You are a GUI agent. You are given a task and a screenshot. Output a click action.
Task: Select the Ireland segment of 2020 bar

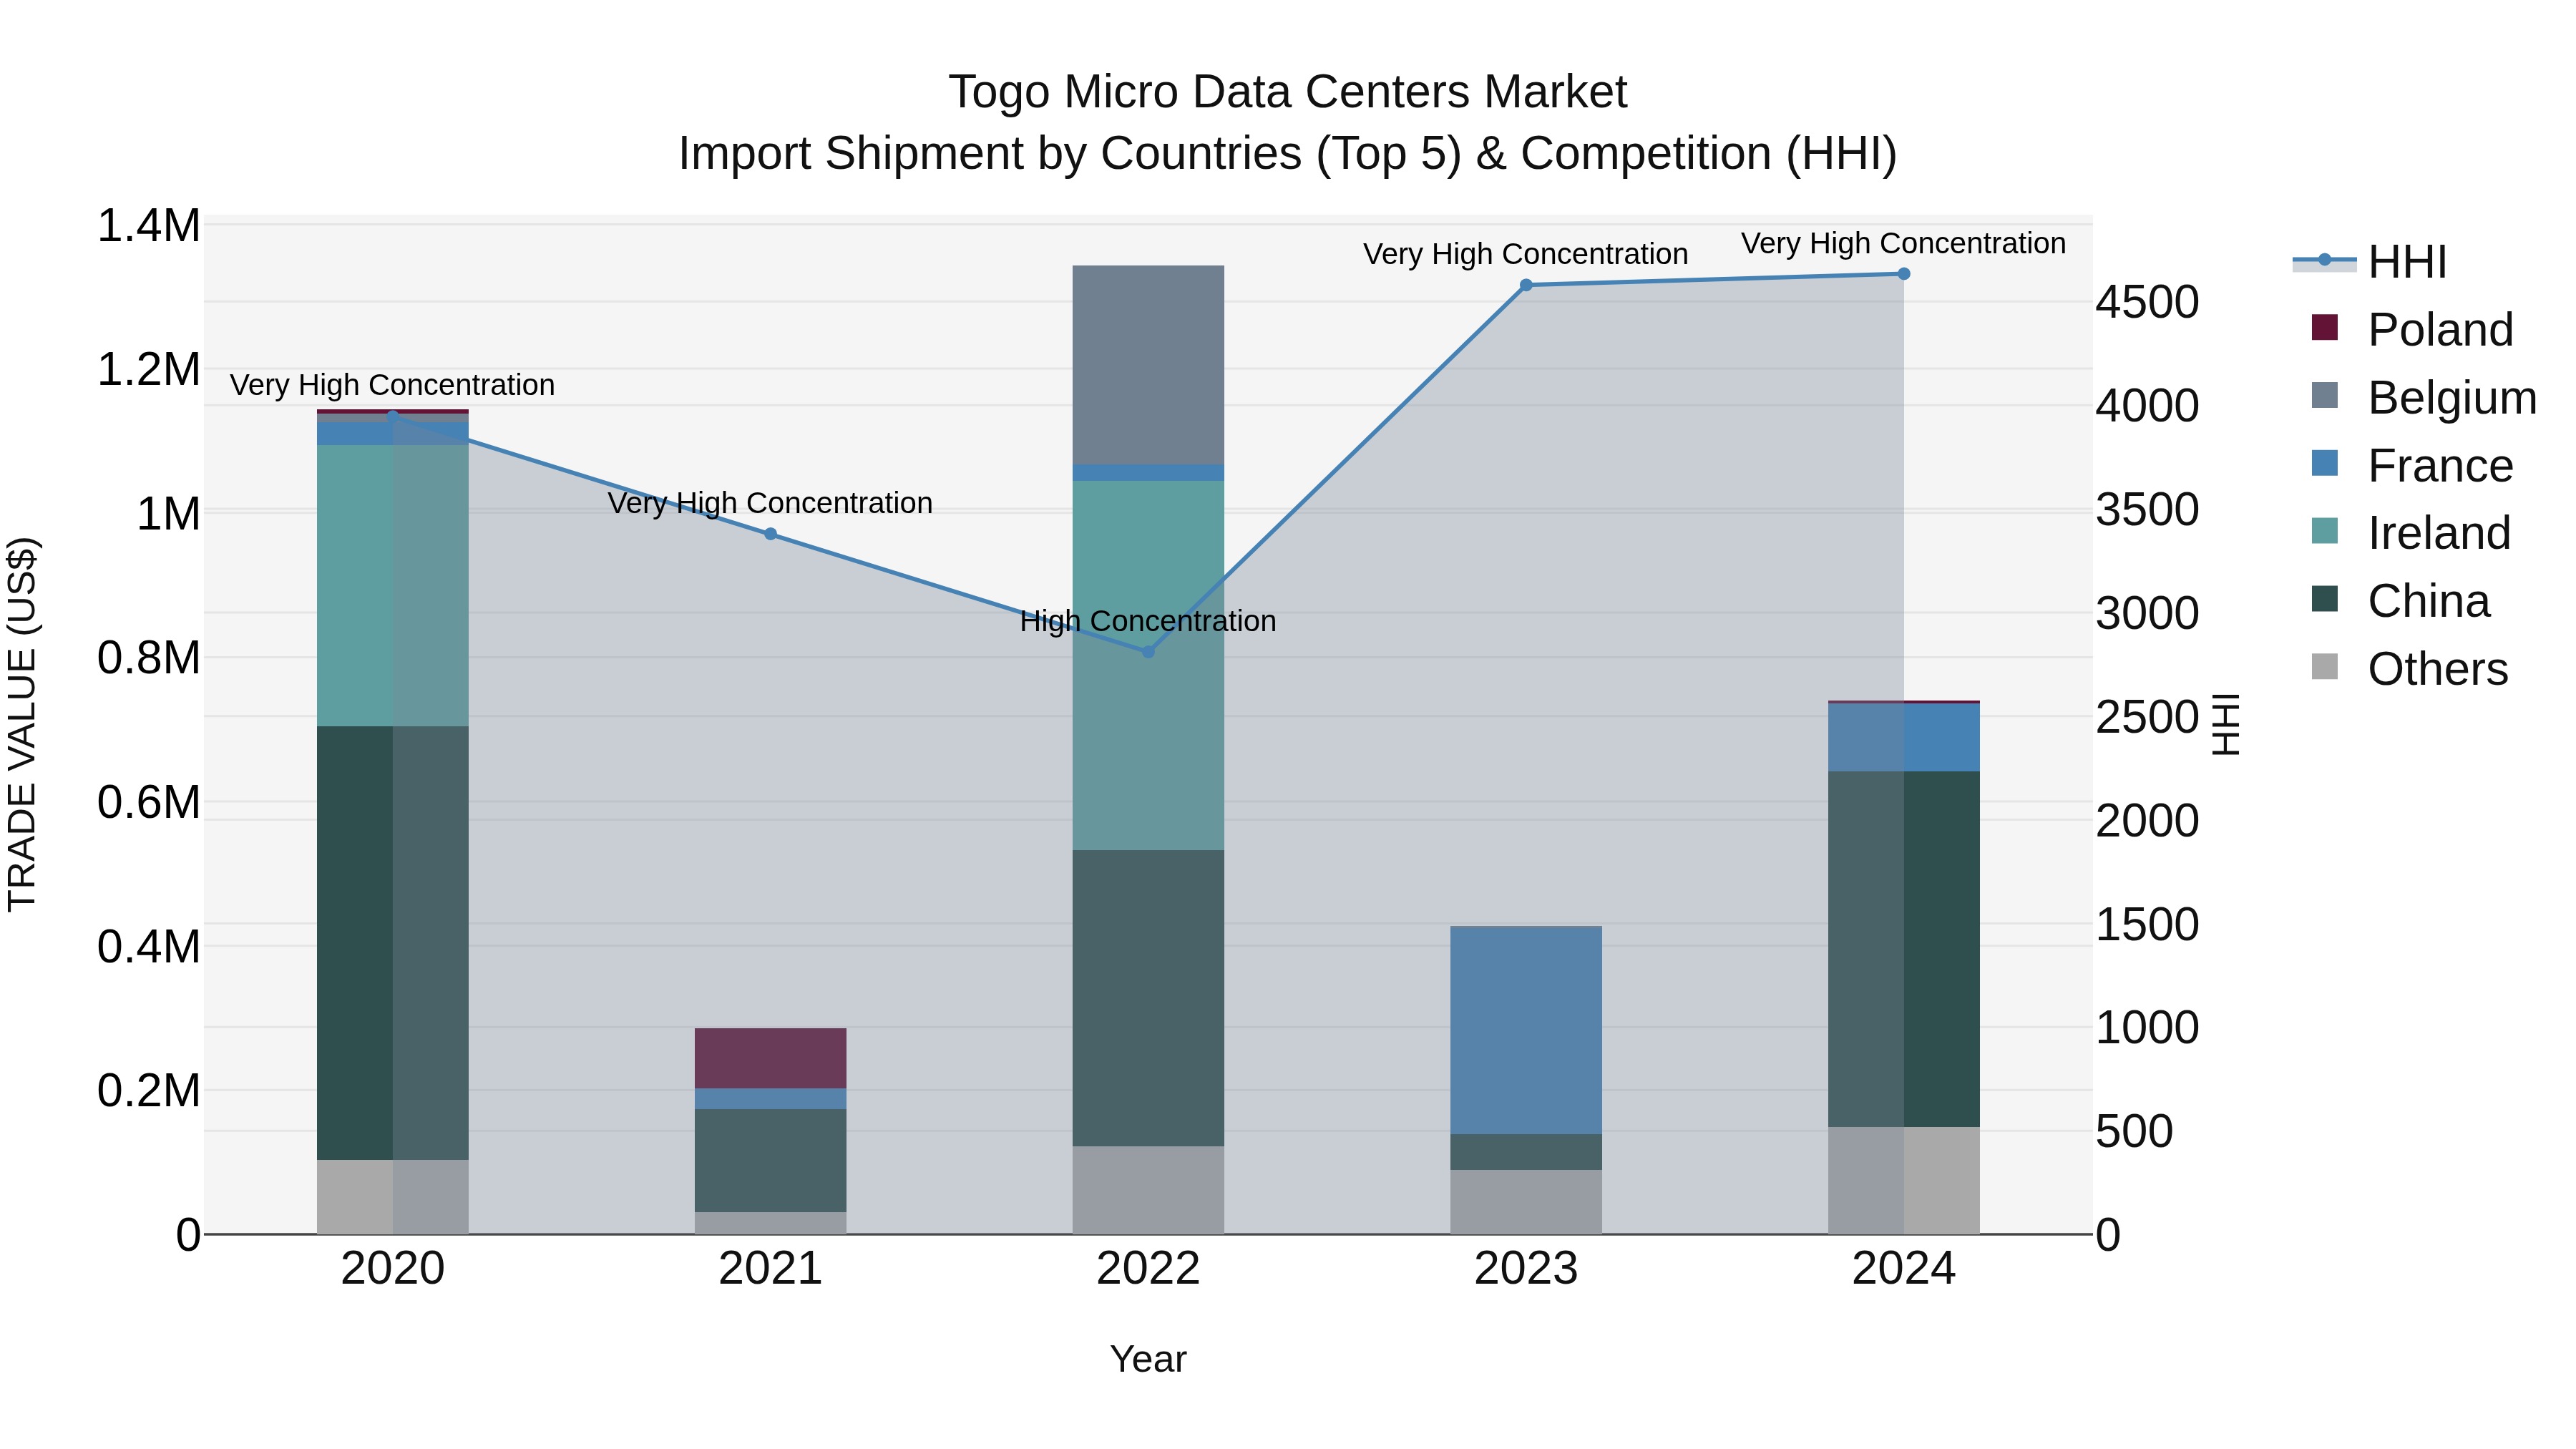pos(393,585)
